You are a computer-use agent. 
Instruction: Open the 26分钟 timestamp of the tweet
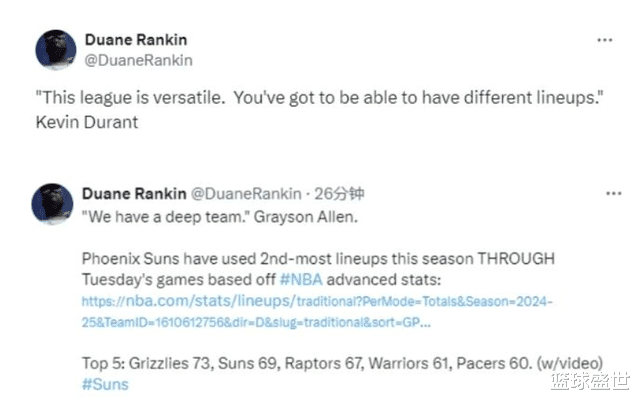click(x=339, y=193)
